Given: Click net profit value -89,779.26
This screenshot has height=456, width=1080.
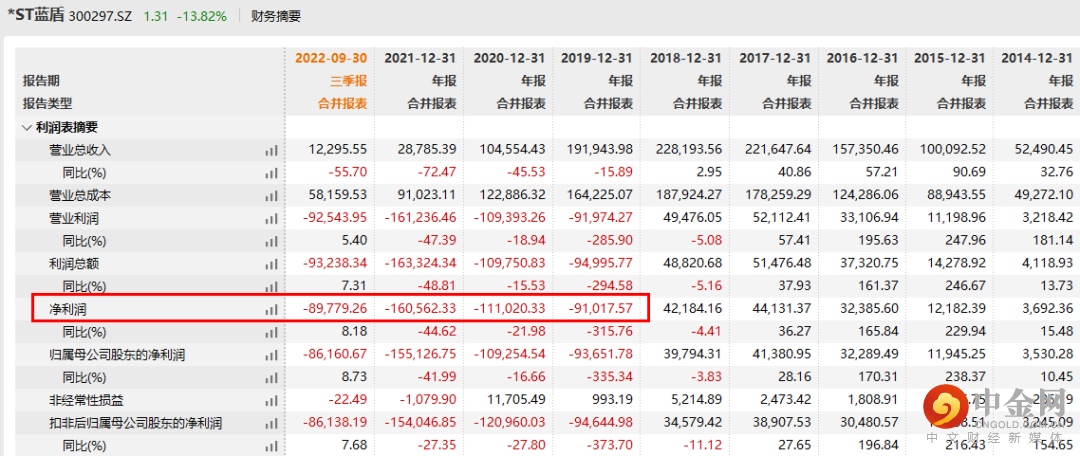Looking at the screenshot, I should 335,309.
